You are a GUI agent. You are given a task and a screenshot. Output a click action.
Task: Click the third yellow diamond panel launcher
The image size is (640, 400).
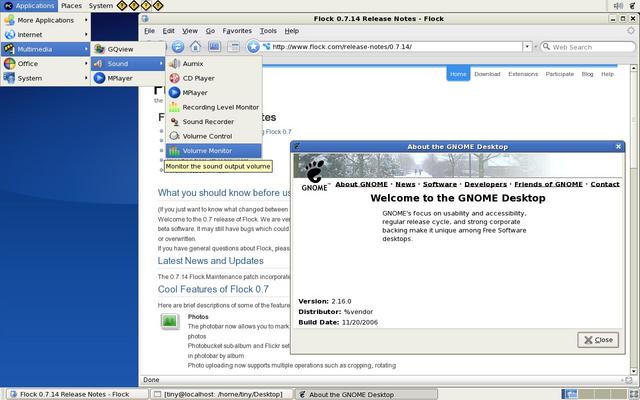point(146,6)
